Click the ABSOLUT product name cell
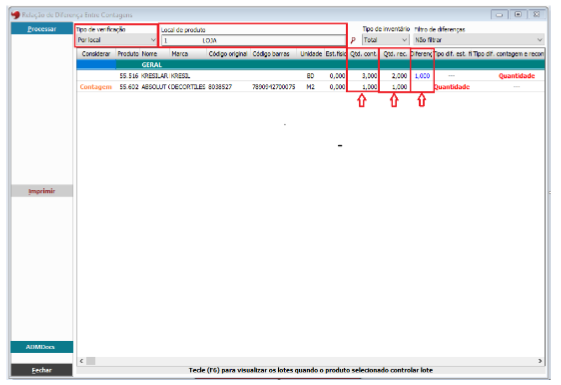Viewport: 561px width, 385px height. point(155,87)
